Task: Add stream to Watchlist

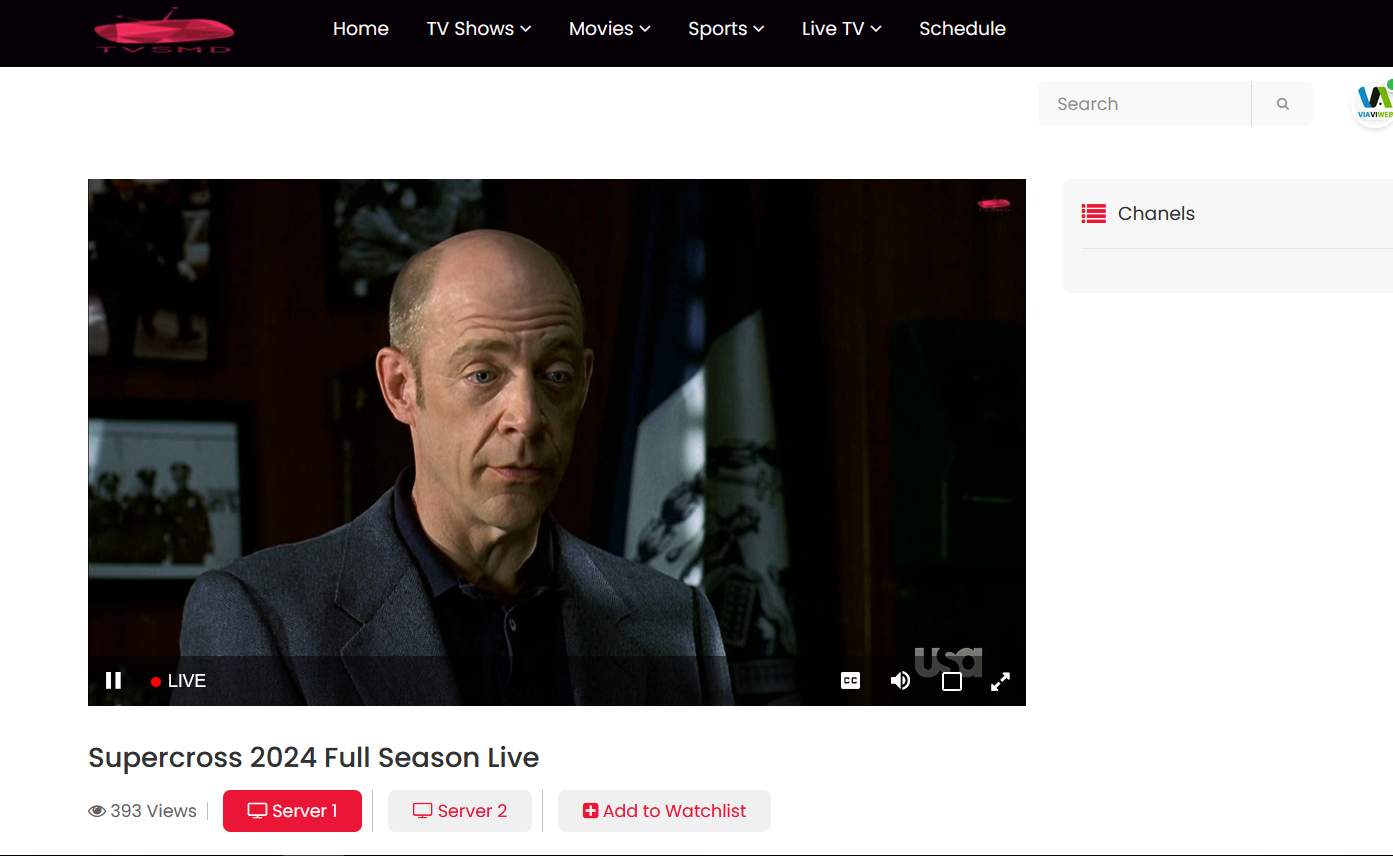Action: (x=664, y=811)
